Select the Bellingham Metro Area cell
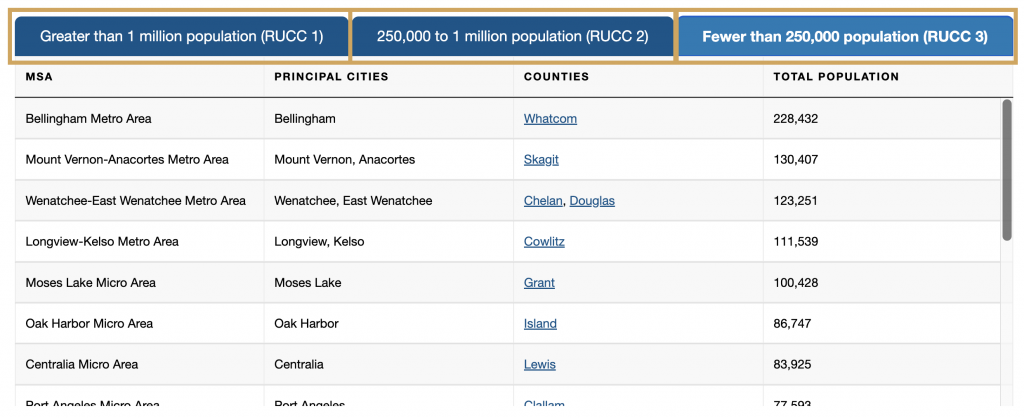 pyautogui.click(x=140, y=119)
